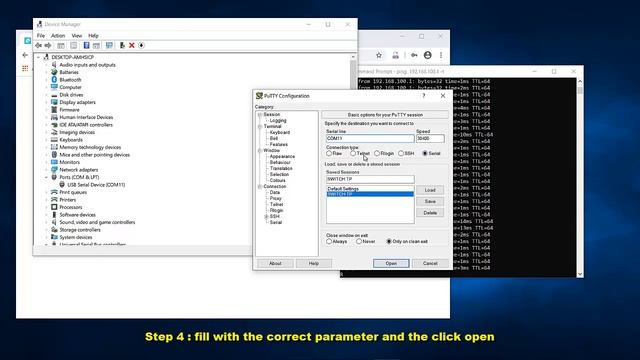Screen dimensions: 640x360
Task: Select Display adapters in Device Manager tree
Action: 77,102
